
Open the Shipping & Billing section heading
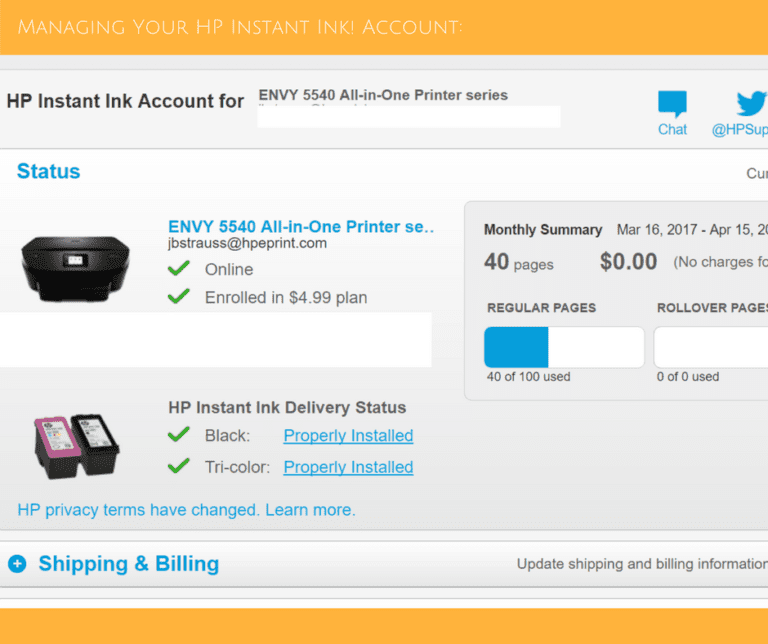pyautogui.click(x=128, y=564)
